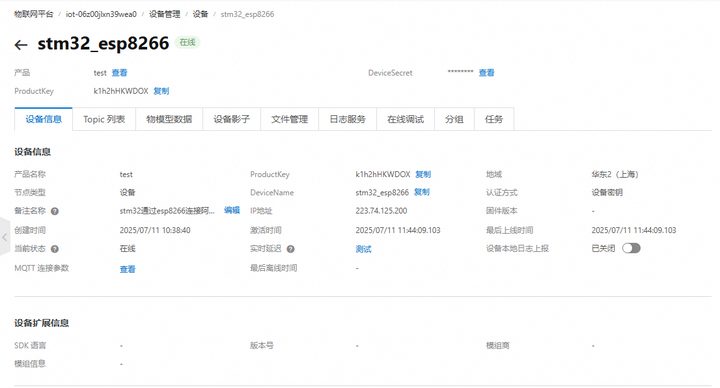This screenshot has width=720, height=388.
Task: Click help icon next to 备注名称
Action: [55, 211]
